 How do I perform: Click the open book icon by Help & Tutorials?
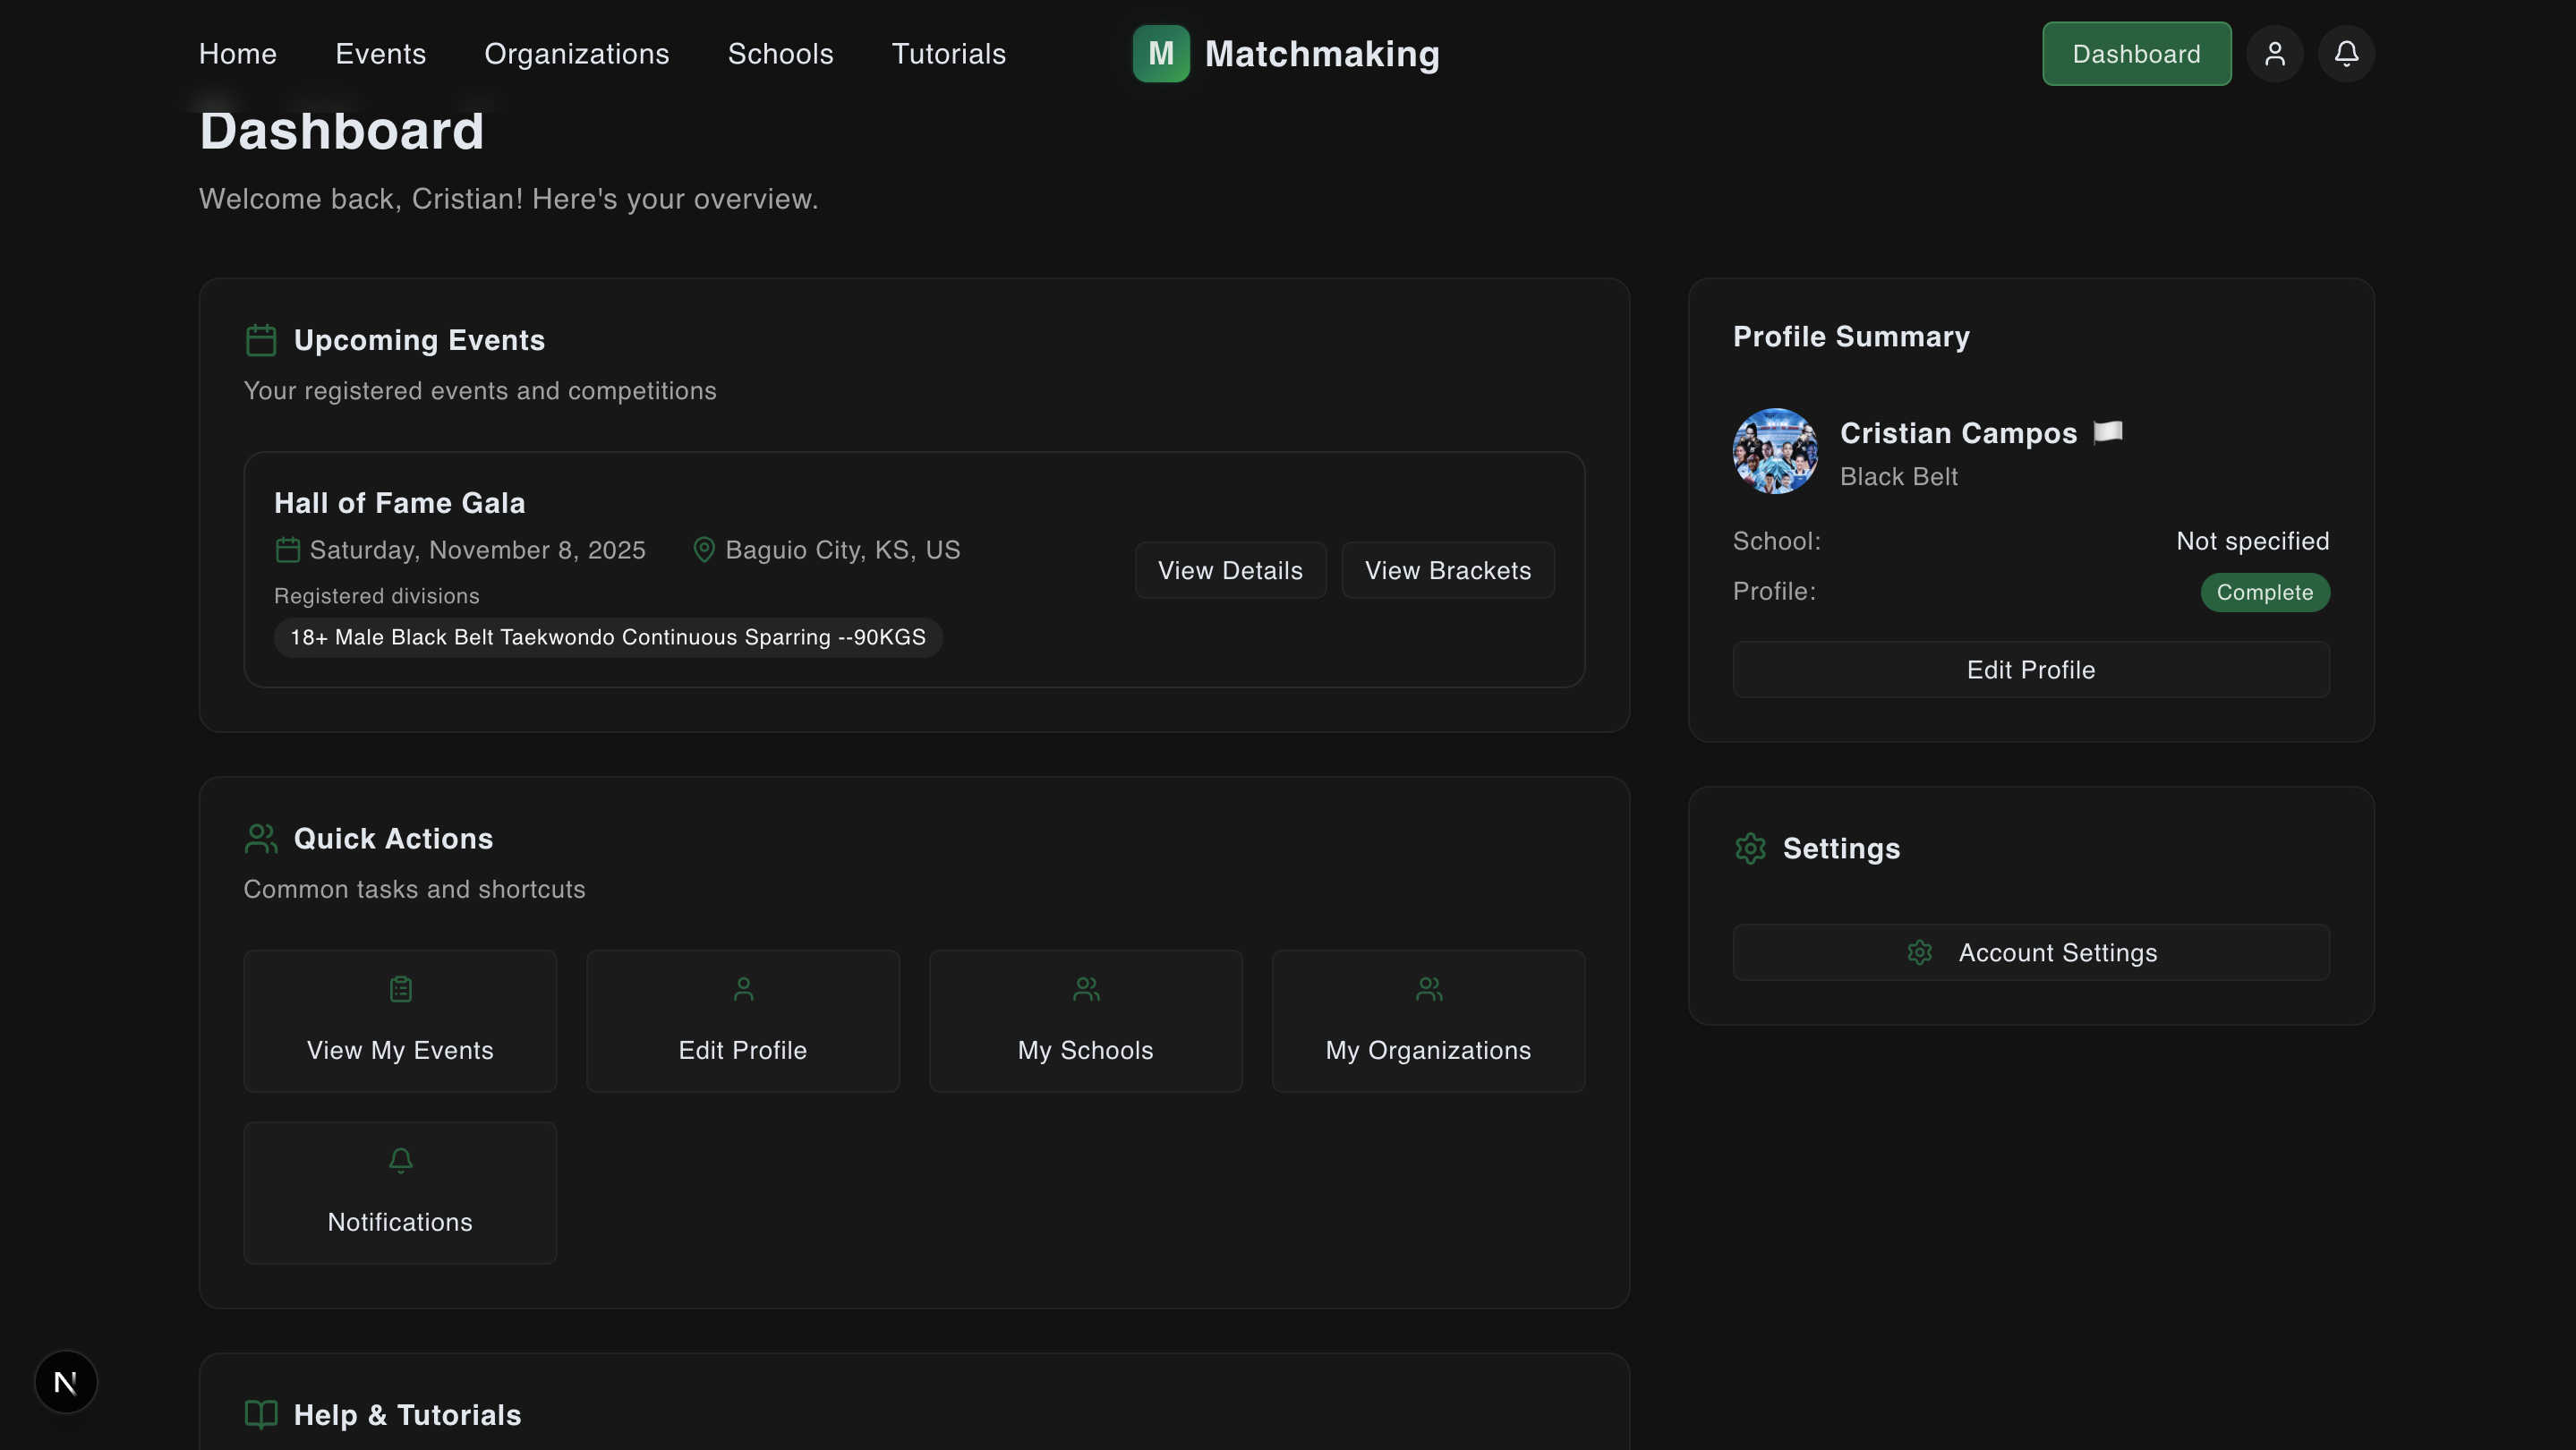point(261,1414)
